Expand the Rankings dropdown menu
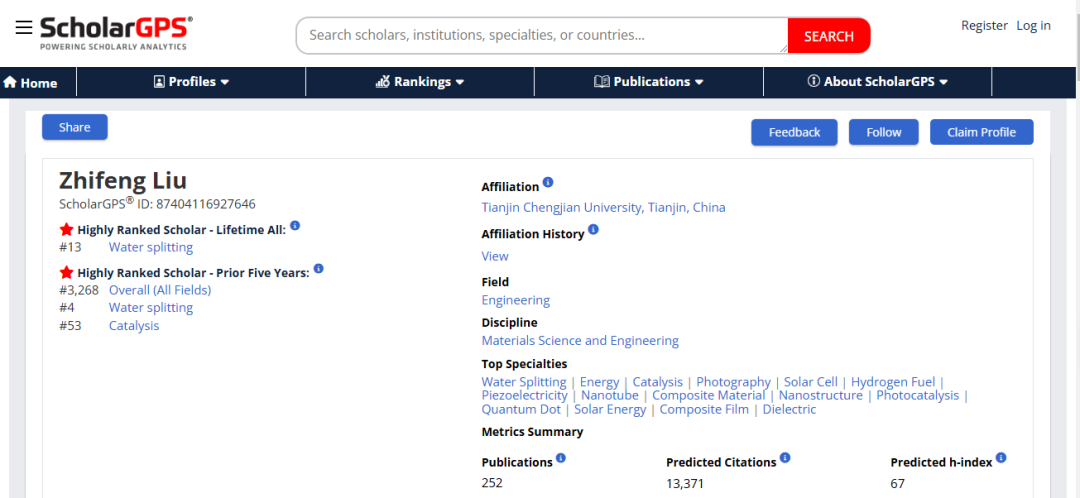The height and width of the screenshot is (498, 1080). (x=420, y=82)
